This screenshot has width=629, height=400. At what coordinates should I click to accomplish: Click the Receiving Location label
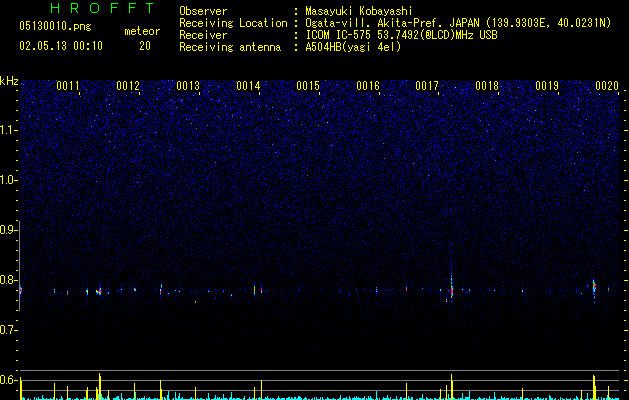click(x=233, y=23)
